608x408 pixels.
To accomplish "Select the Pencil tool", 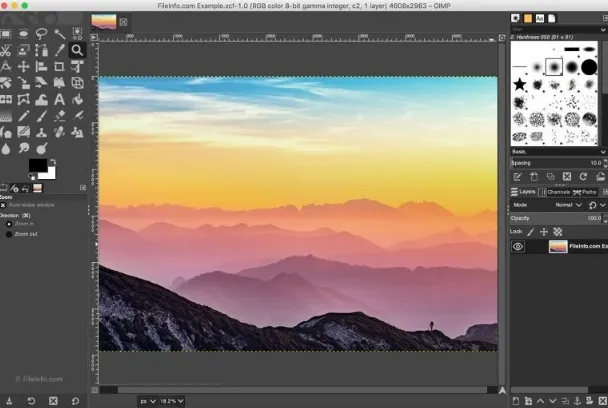I will point(23,116).
